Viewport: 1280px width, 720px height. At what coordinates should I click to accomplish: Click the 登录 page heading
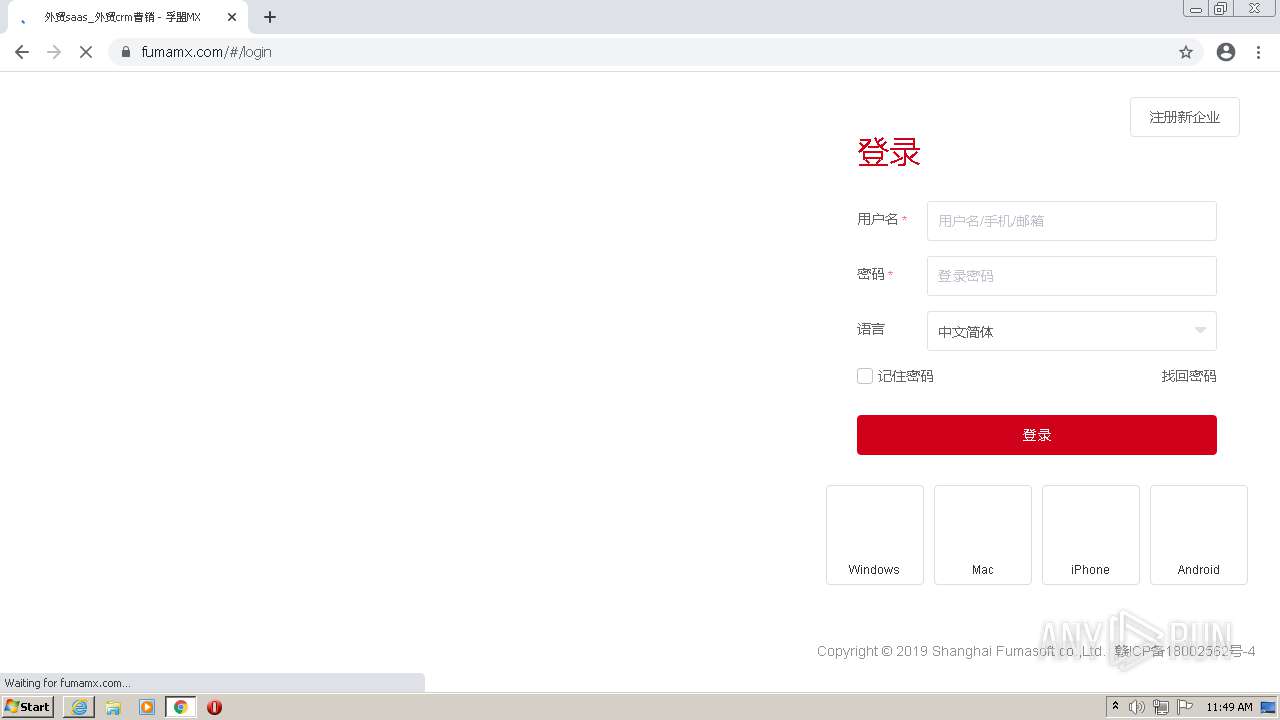(x=889, y=152)
